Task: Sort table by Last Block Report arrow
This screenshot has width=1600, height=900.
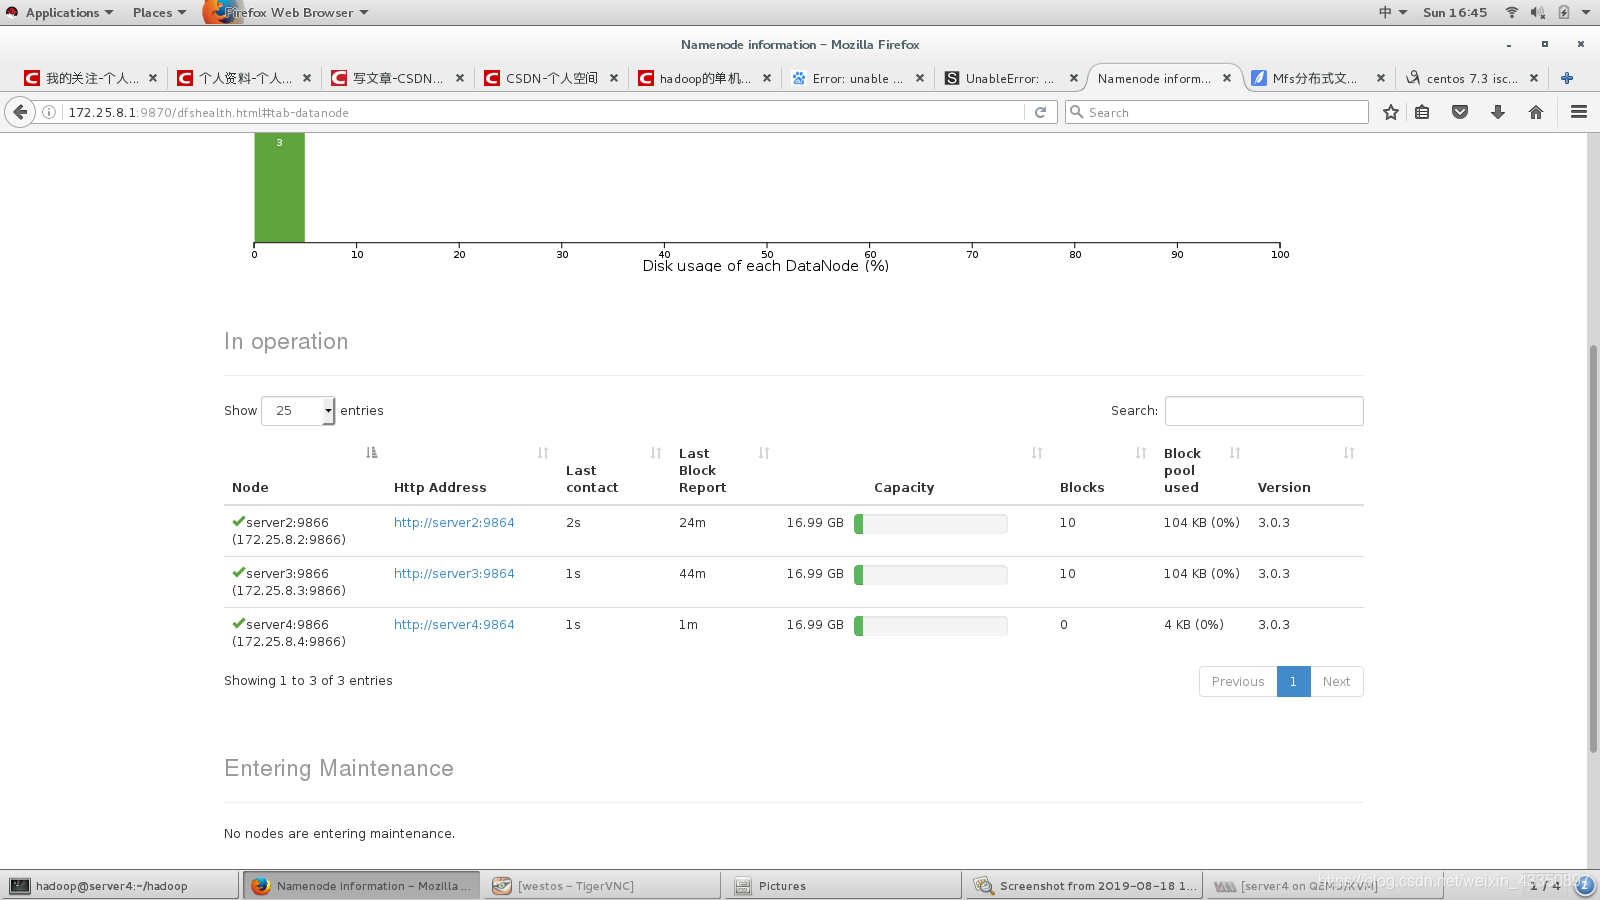Action: point(764,453)
